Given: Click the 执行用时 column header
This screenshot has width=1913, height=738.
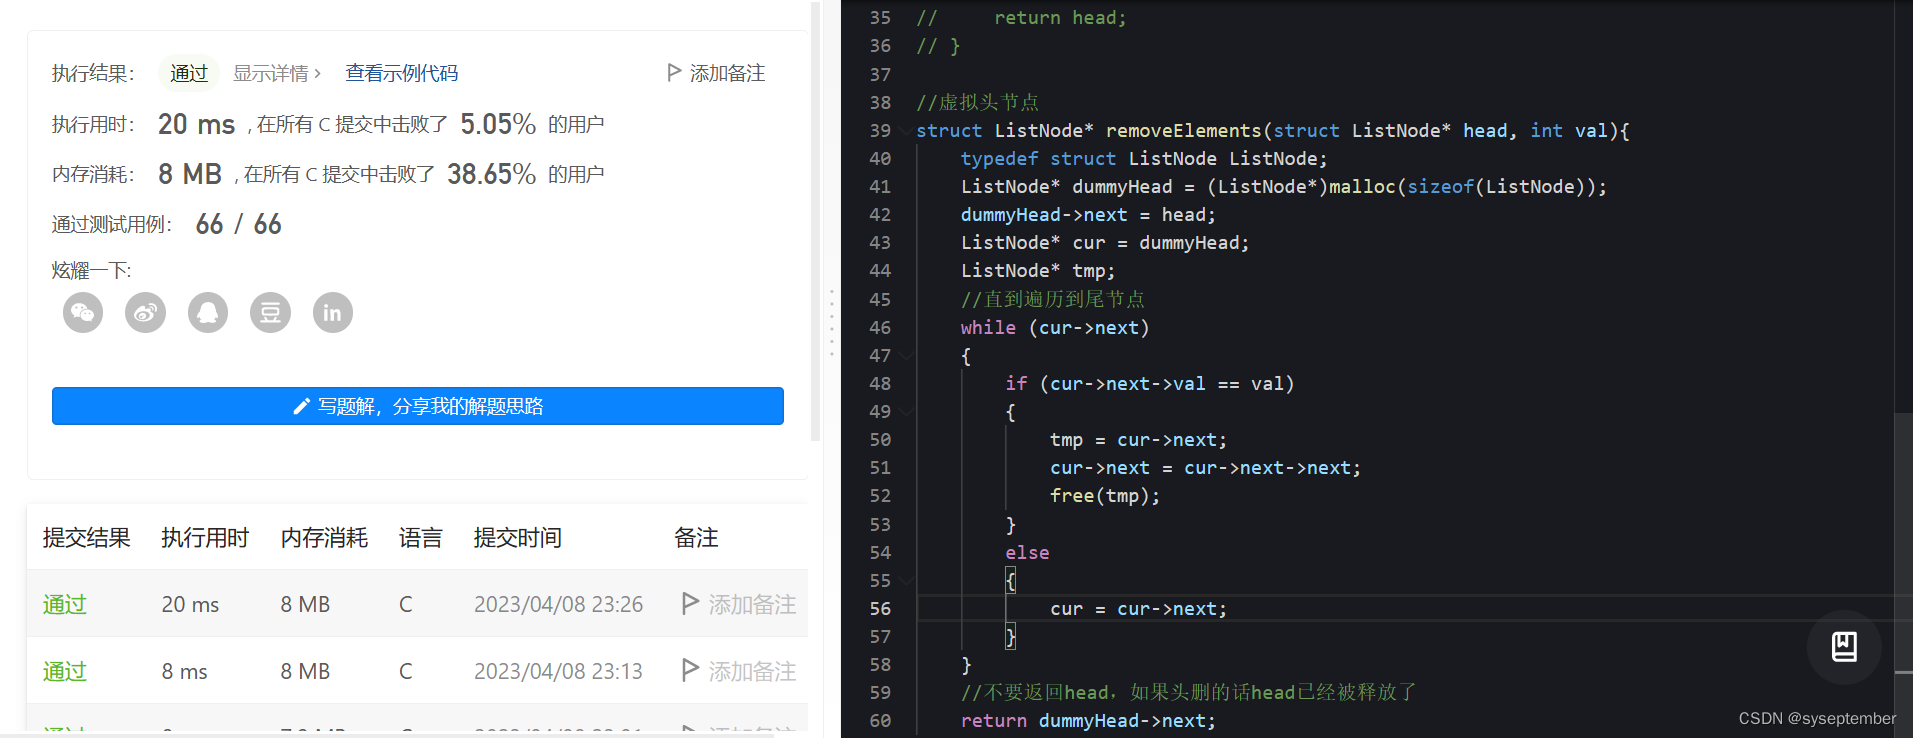Looking at the screenshot, I should 205,538.
